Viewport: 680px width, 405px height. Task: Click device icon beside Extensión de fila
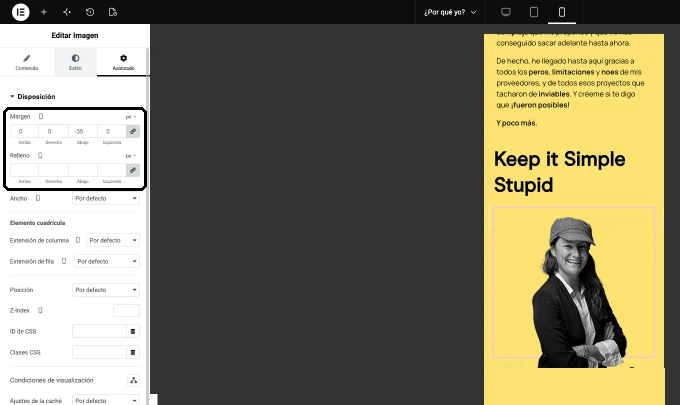point(64,261)
